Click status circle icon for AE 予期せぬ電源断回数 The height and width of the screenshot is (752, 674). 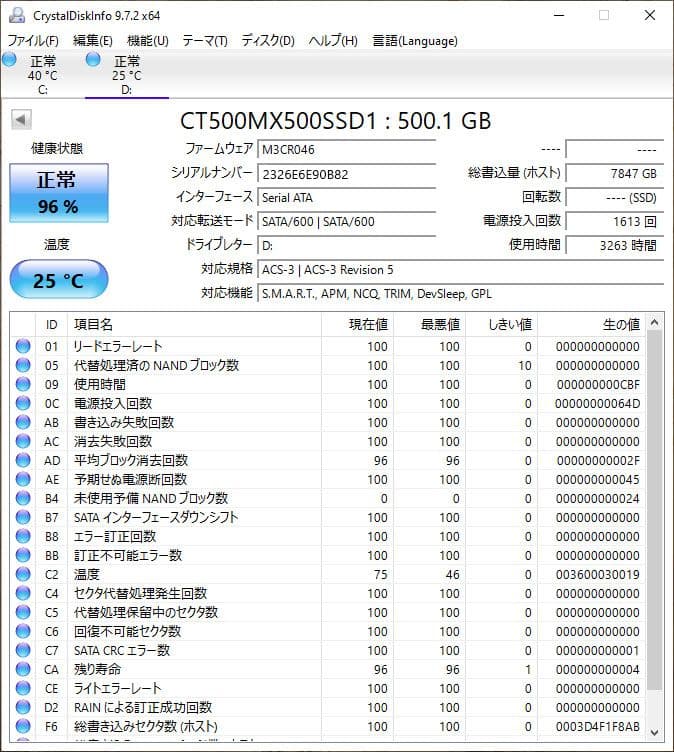[23, 479]
